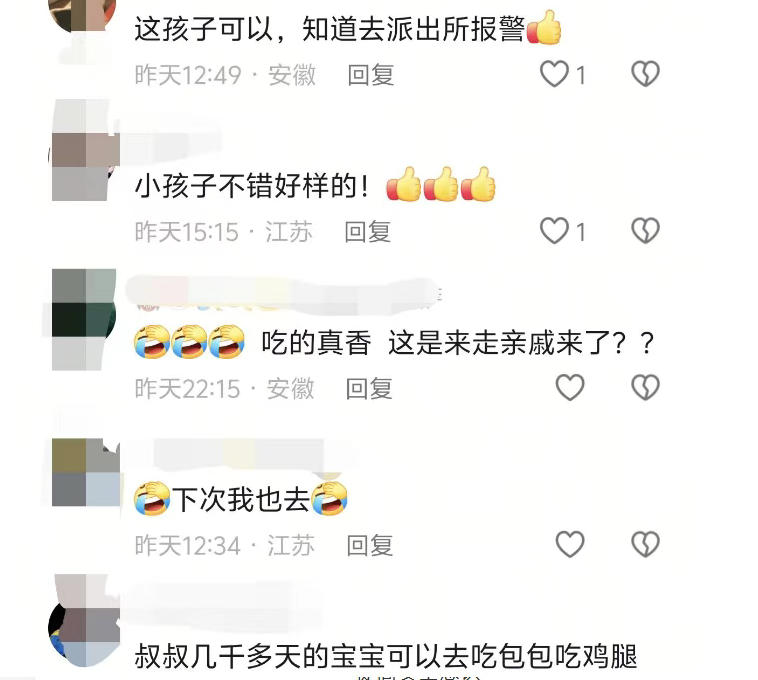Like the 小孩子不错好样的 comment
758x680 pixels.
[x=554, y=231]
